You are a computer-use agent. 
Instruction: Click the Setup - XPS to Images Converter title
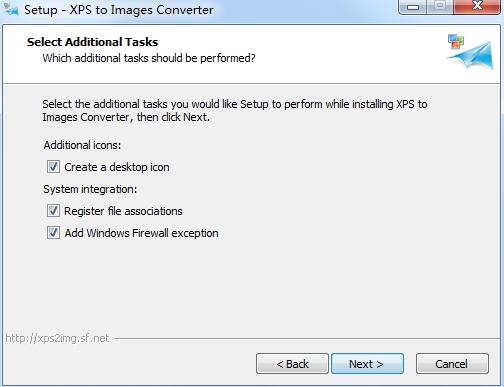pos(119,10)
